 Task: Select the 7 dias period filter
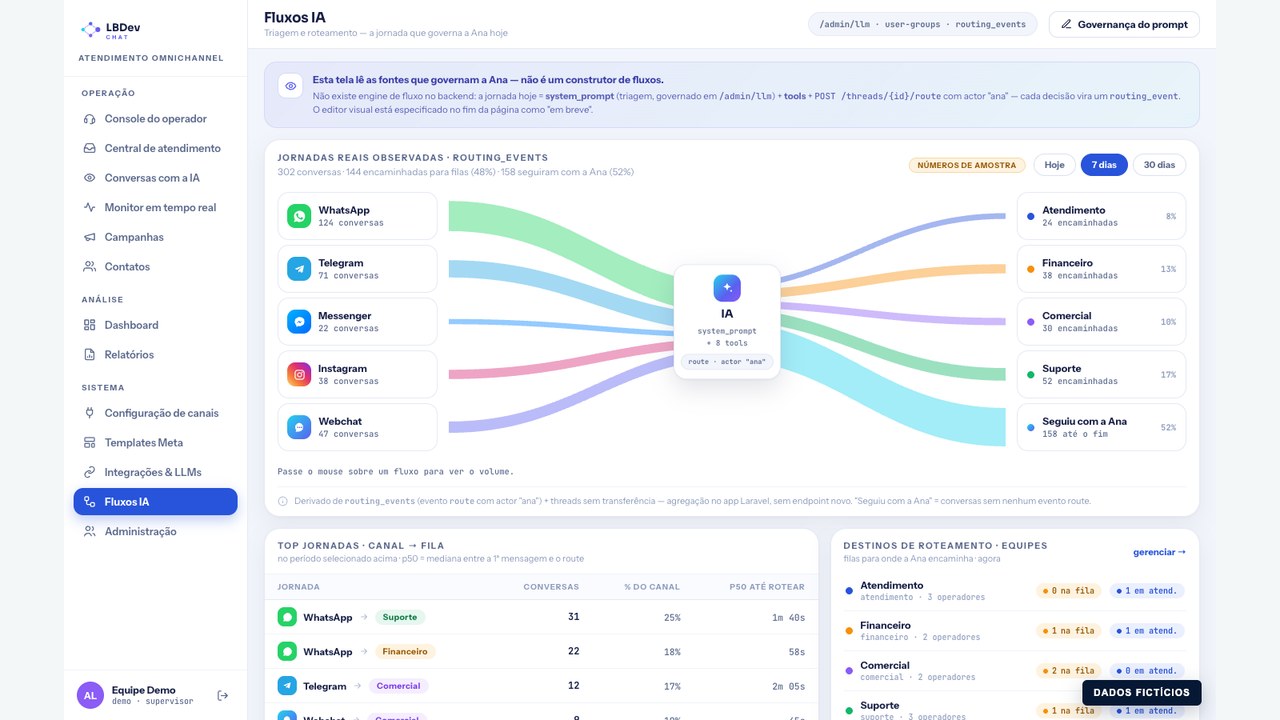tap(1104, 165)
